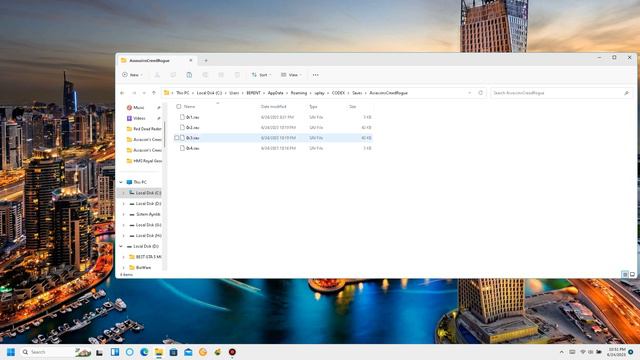This screenshot has width=640, height=360.
Task: Open the Mail app from taskbar
Action: pos(188,352)
